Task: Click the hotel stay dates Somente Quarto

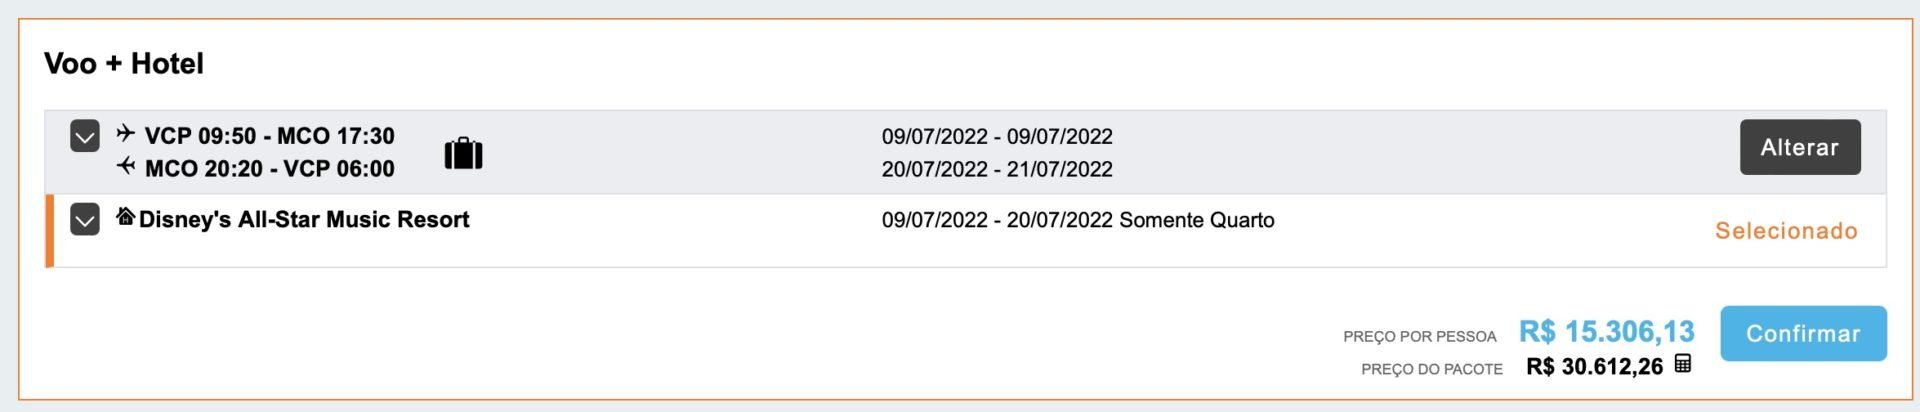Action: [x=1078, y=220]
